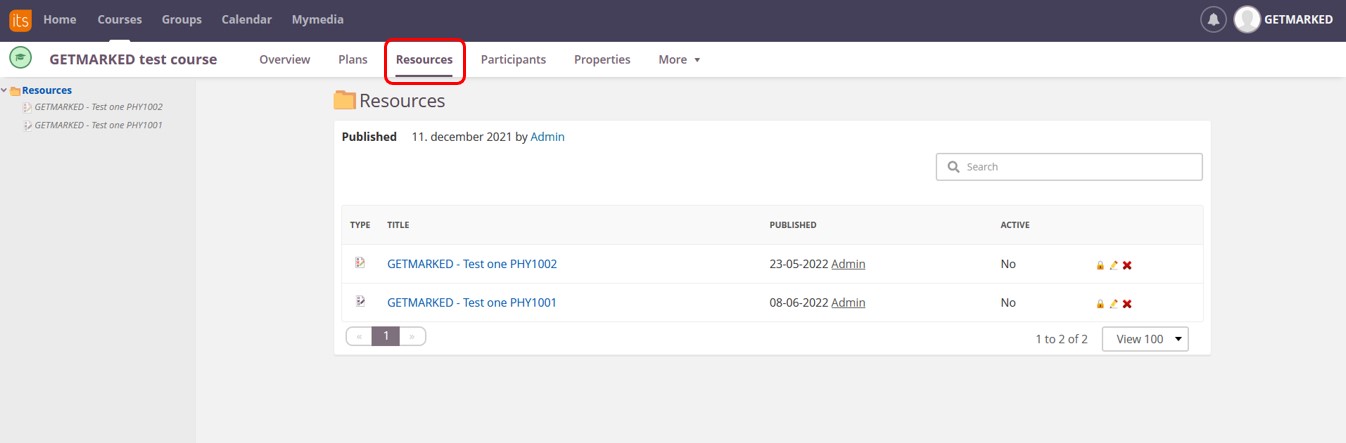1346x443 pixels.
Task: Click Admin link in PHY1001 row
Action: click(848, 302)
